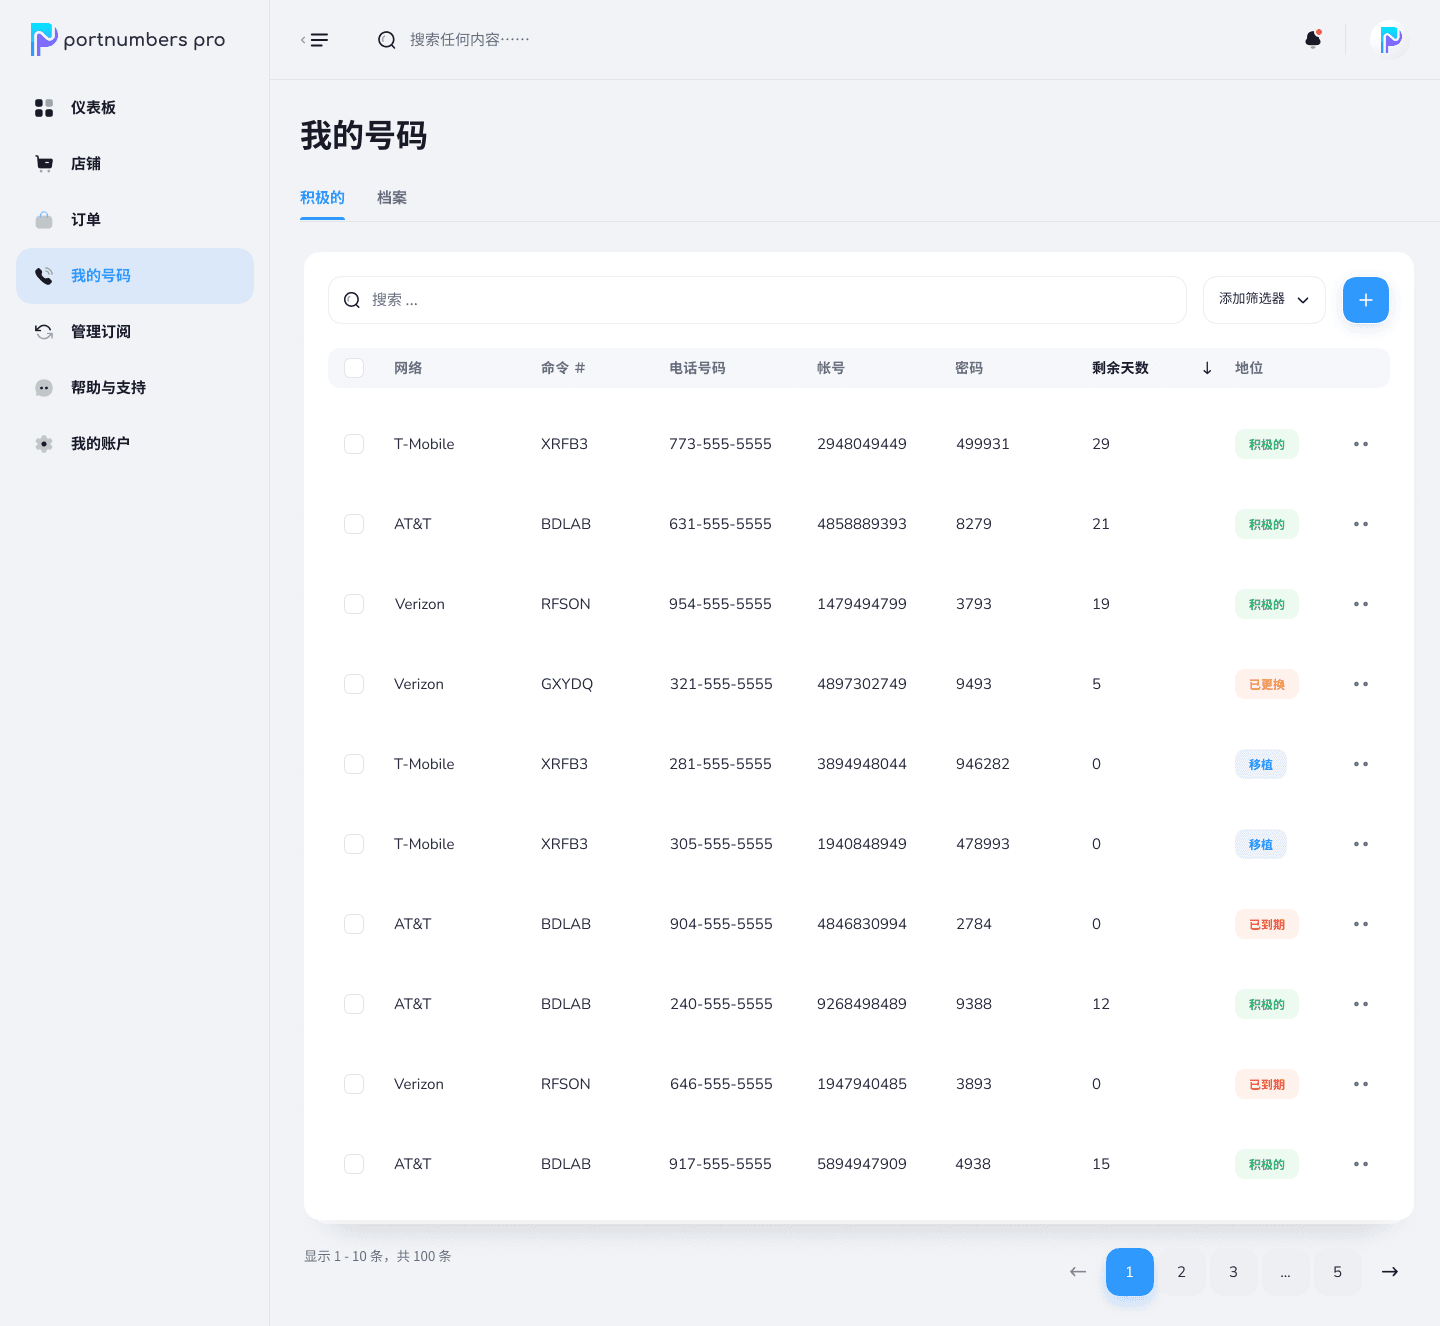Switch to the 档案 tab
This screenshot has height=1326, width=1440.
coord(392,198)
